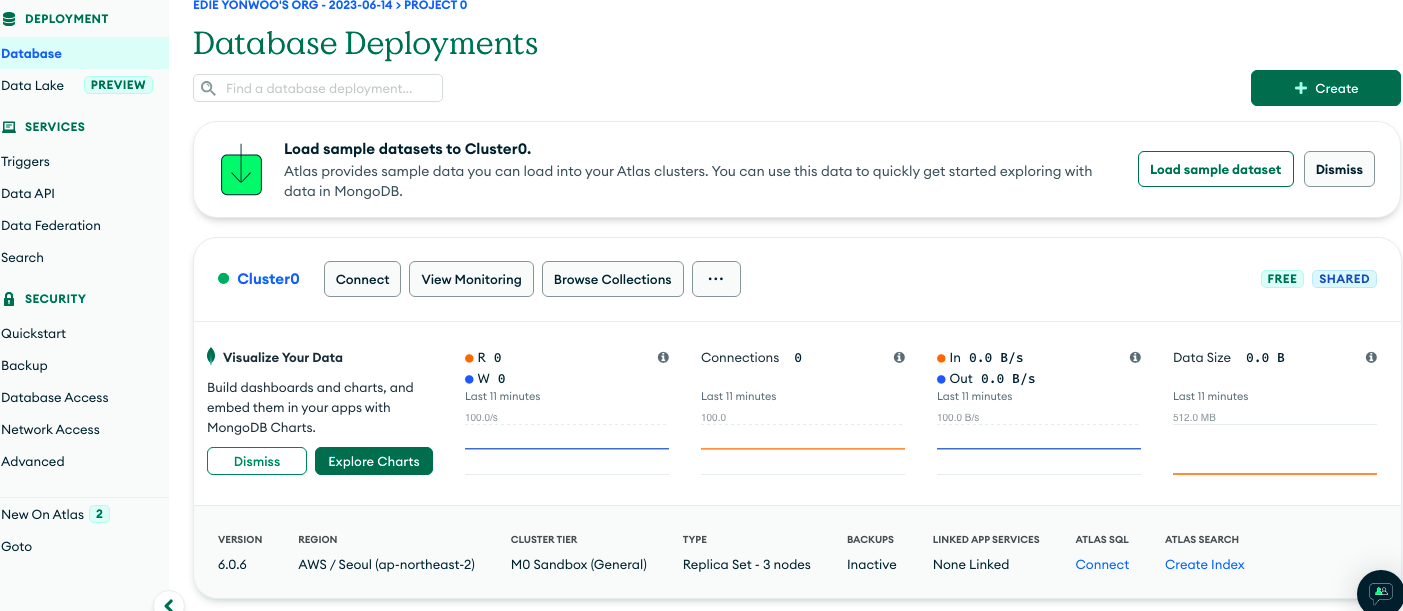The height and width of the screenshot is (611, 1403).
Task: Open Search in the sidebar
Action: point(23,257)
